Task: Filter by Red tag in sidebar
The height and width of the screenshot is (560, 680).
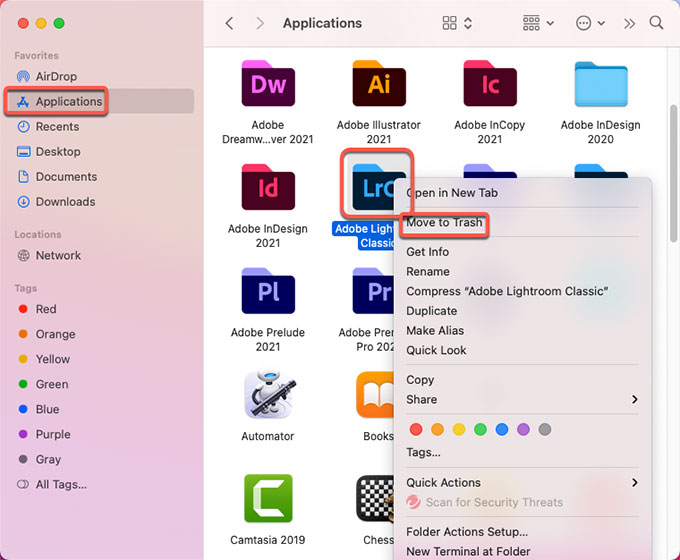Action: 38,309
